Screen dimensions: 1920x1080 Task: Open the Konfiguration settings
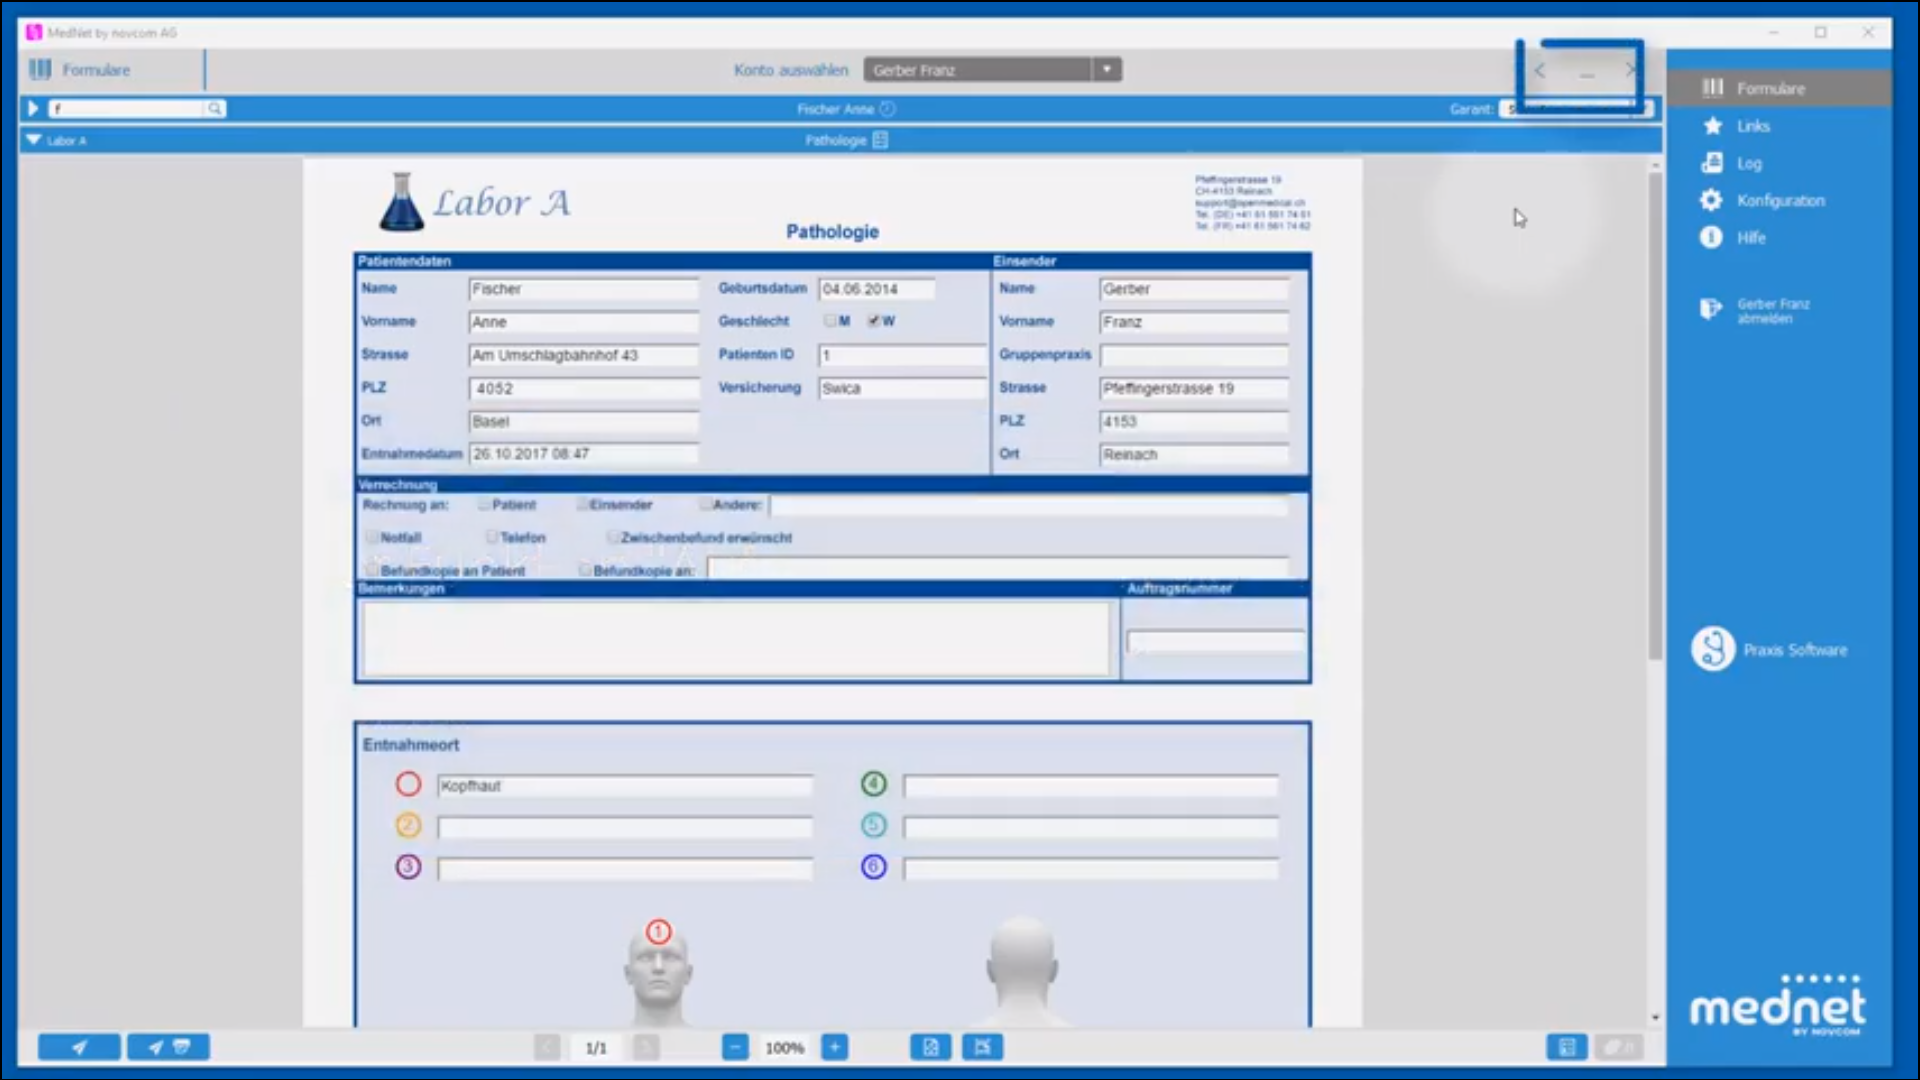click(x=1779, y=200)
